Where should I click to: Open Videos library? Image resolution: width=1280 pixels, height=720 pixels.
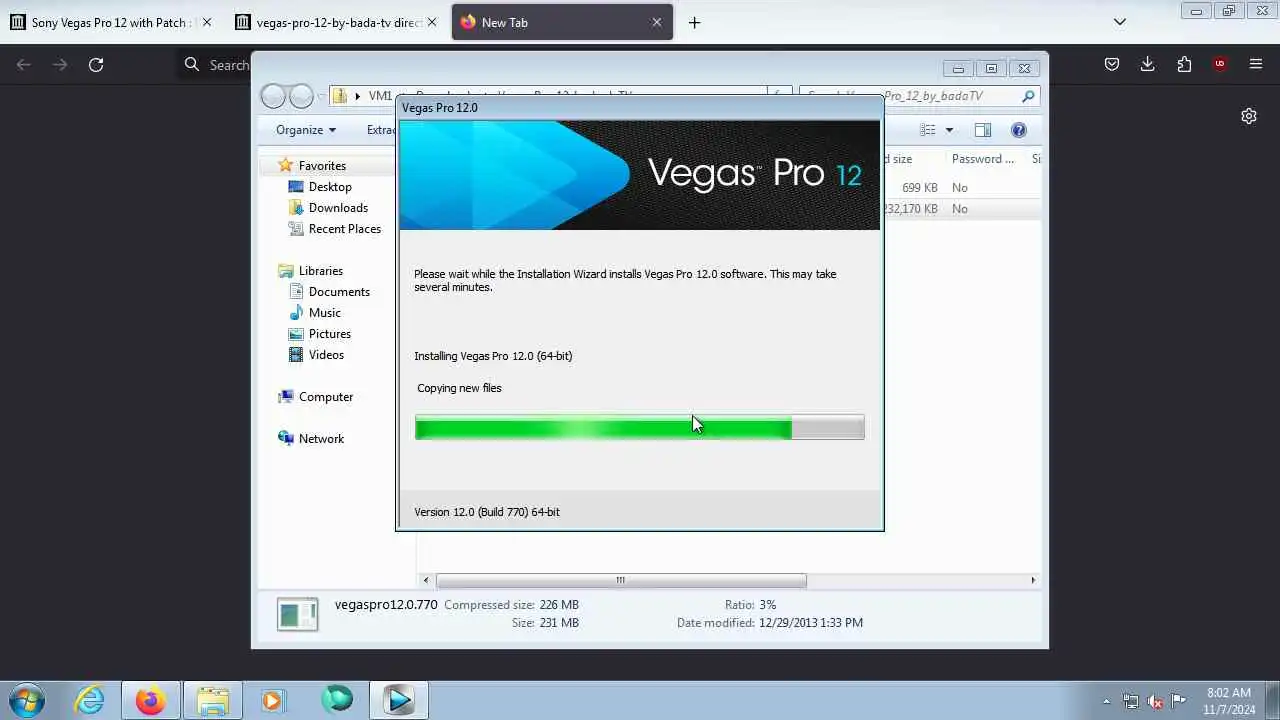coord(326,355)
